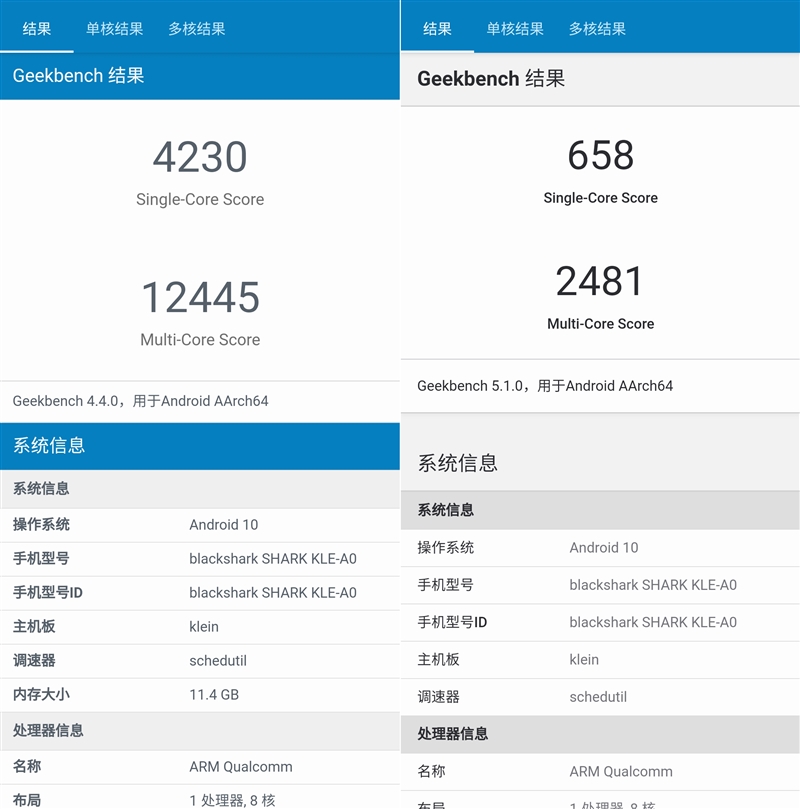The width and height of the screenshot is (800, 809).
Task: Click 调速器 label in left panel
Action: [34, 660]
